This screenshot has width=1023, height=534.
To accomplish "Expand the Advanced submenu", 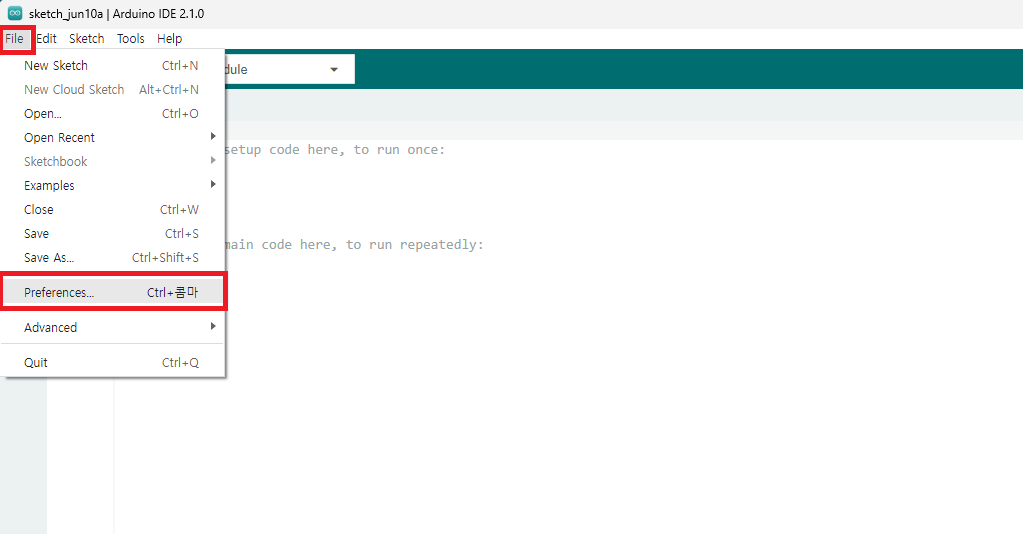I will tap(112, 328).
